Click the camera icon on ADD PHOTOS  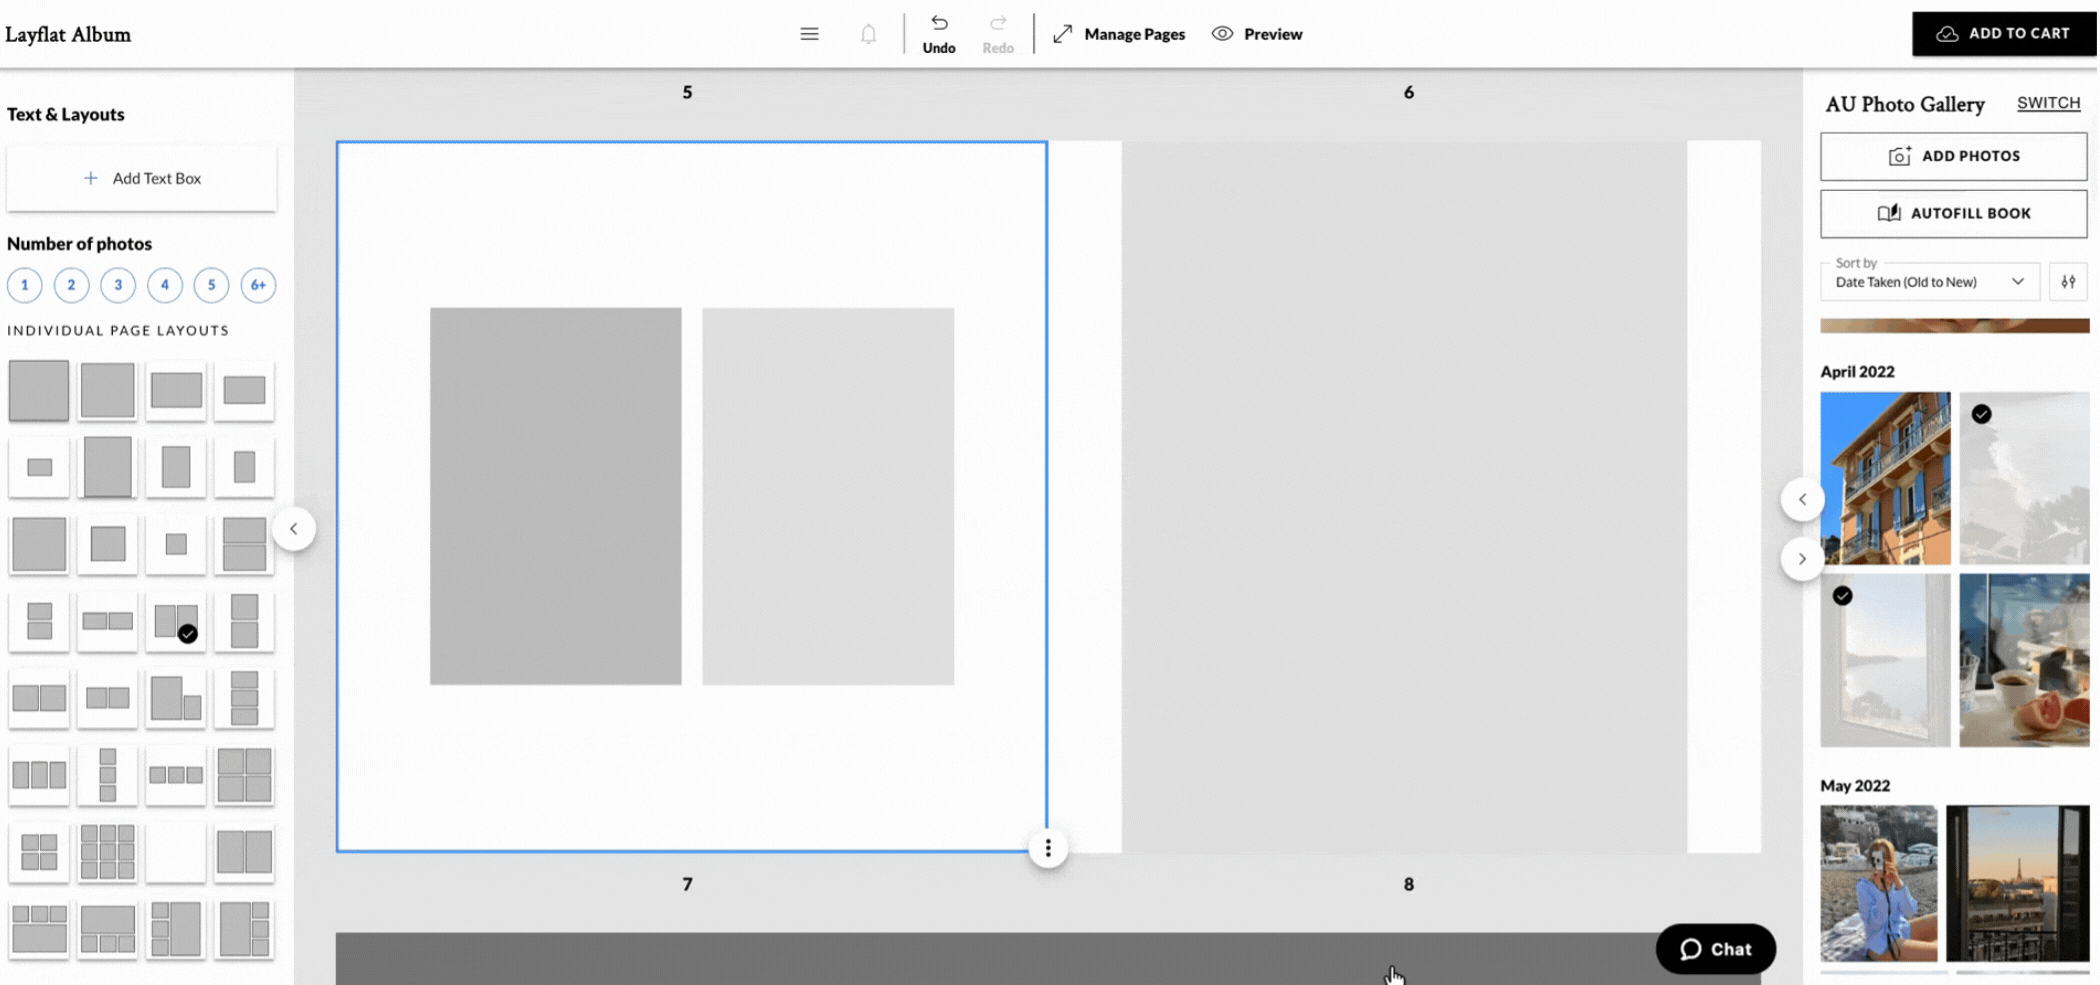[1899, 155]
